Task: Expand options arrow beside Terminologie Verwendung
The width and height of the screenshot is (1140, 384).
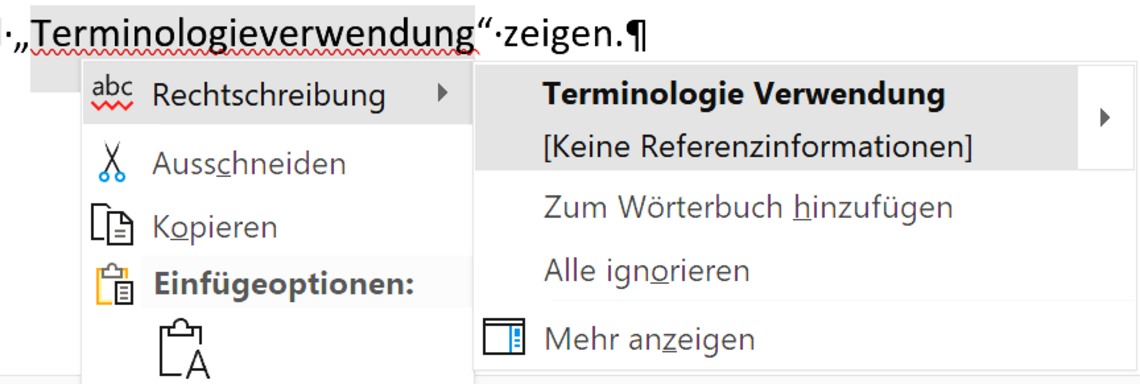Action: pos(1106,117)
